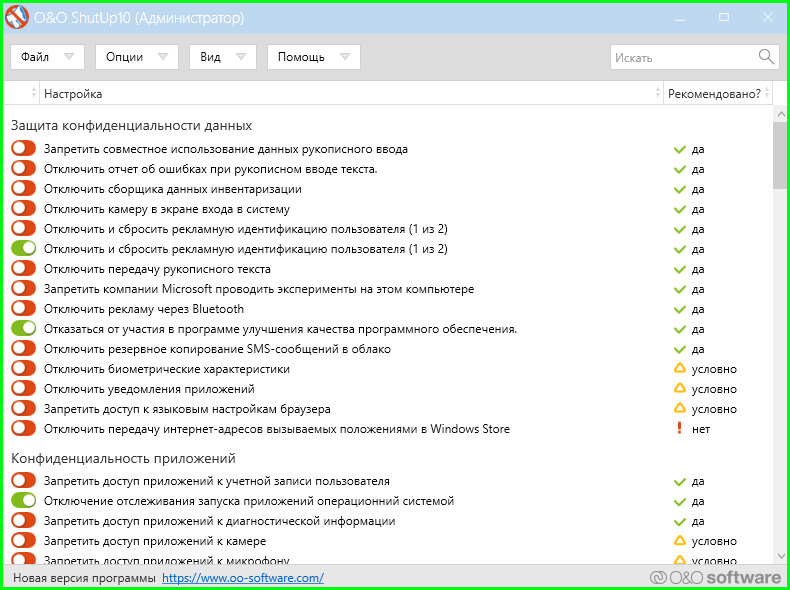
Task: Toggle Отключить передачу интернет-адресов Windows Store
Action: (24, 428)
